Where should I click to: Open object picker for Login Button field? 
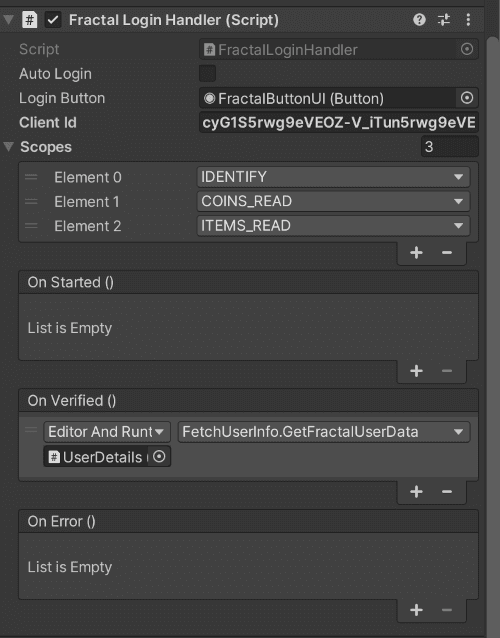point(467,98)
